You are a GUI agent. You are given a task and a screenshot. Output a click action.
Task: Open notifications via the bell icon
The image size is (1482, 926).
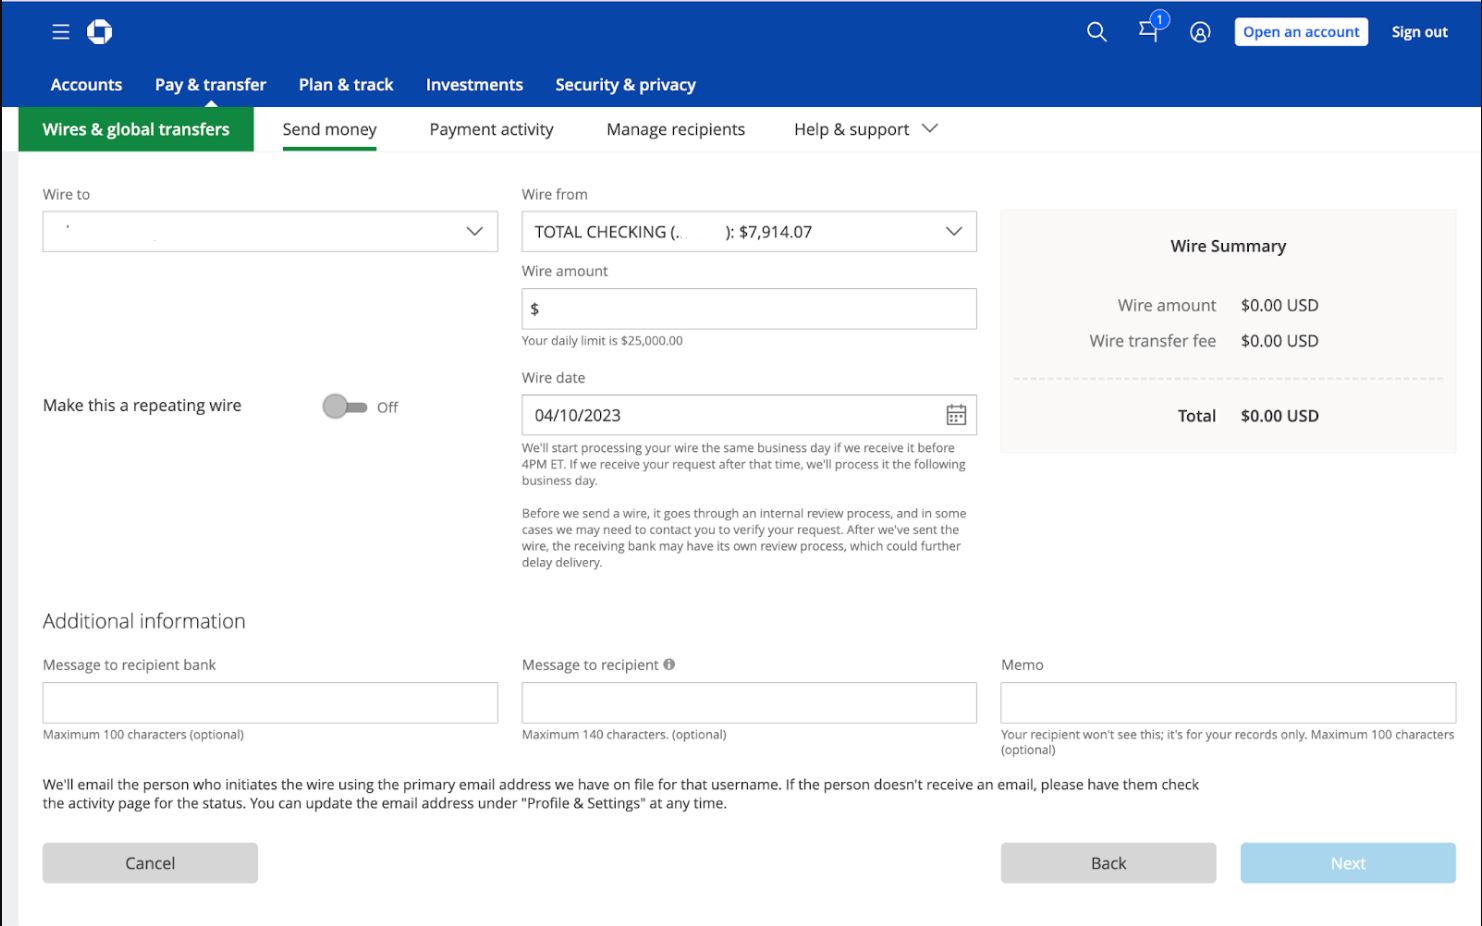pos(1148,31)
